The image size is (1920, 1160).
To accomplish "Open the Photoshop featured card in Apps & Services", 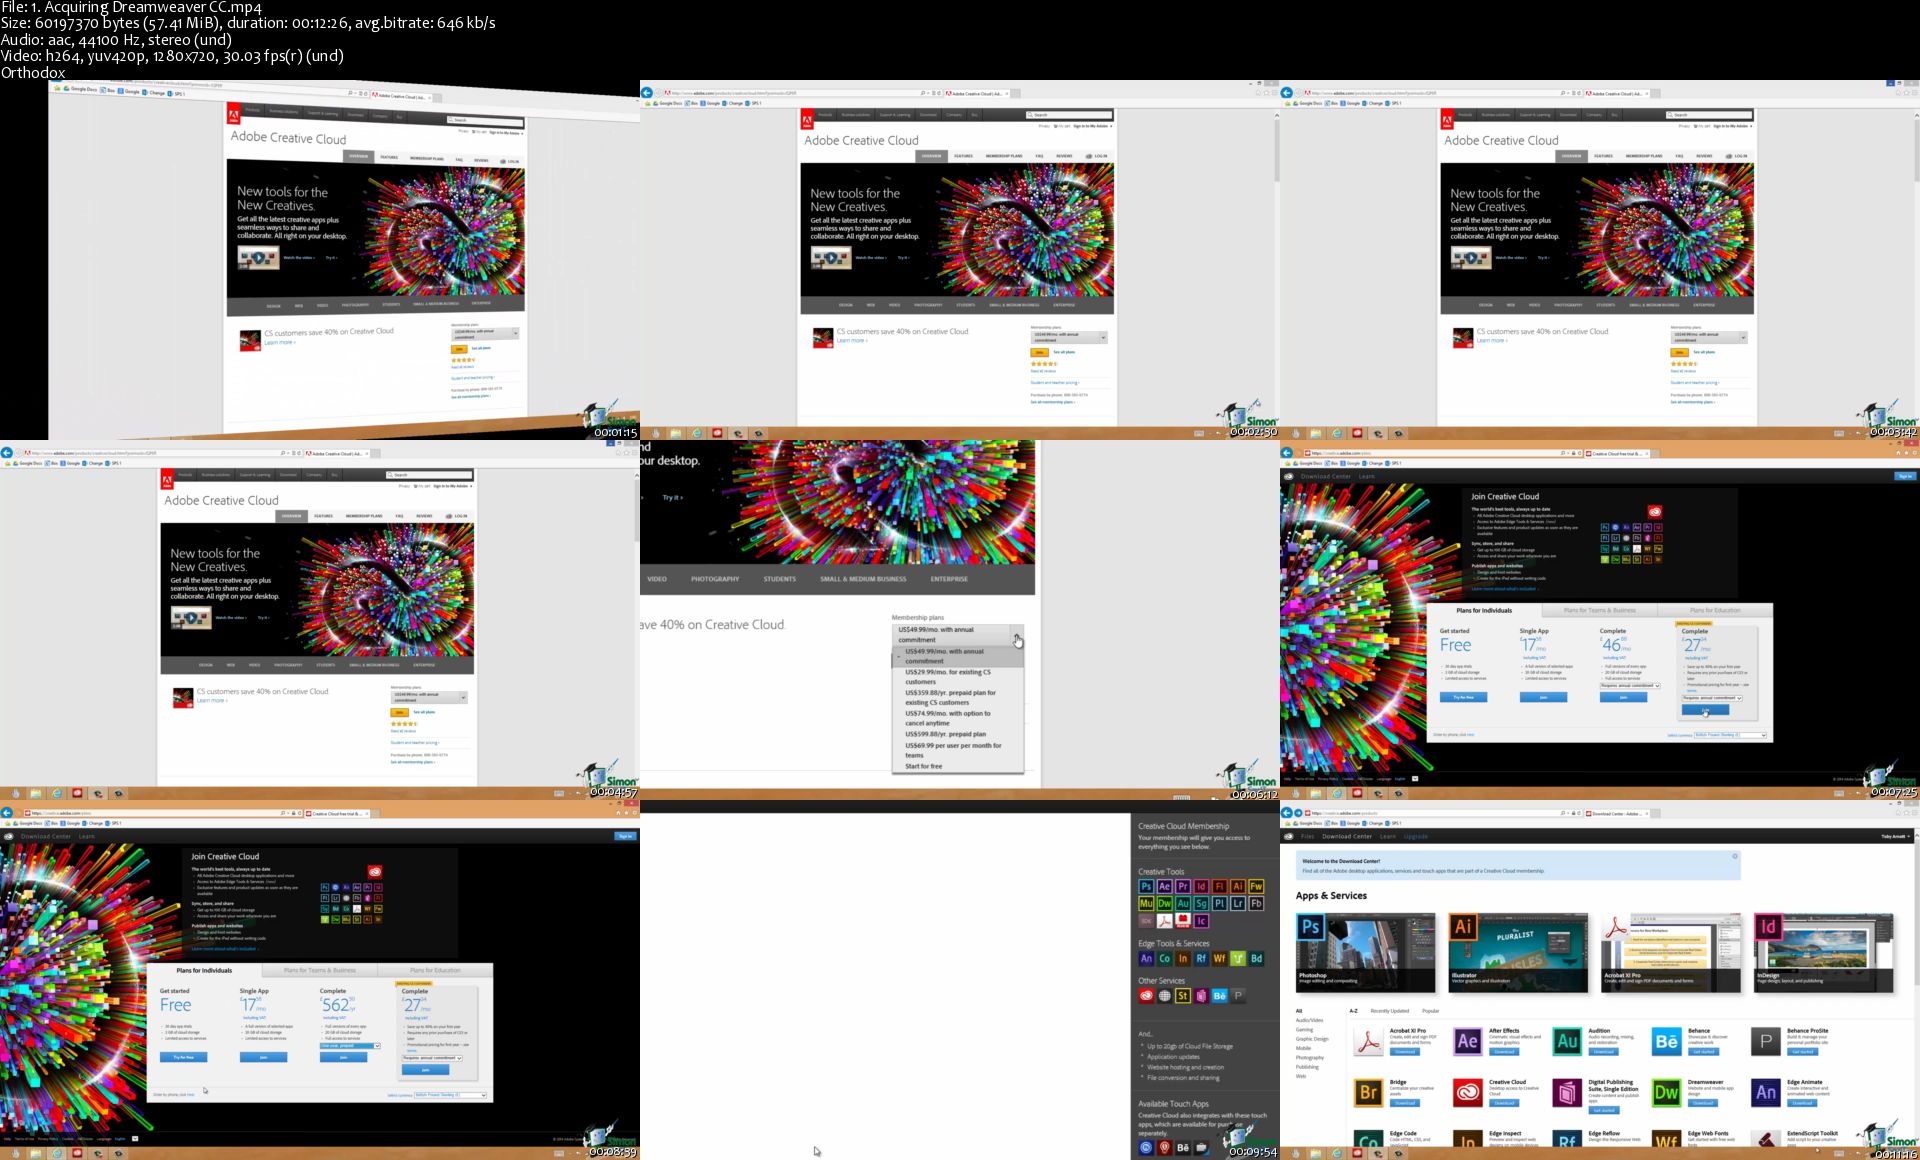I will [x=1365, y=952].
